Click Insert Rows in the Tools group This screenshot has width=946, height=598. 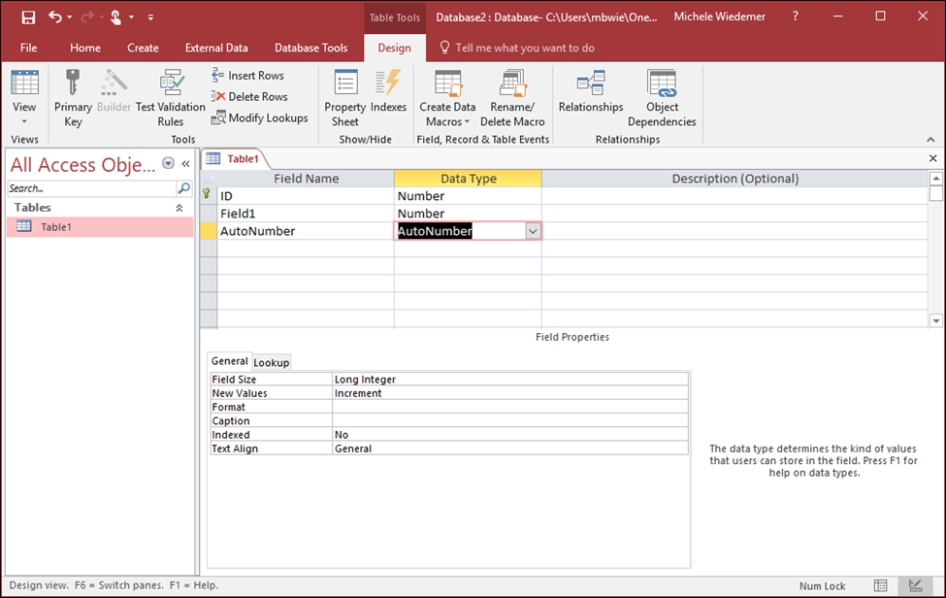(248, 75)
